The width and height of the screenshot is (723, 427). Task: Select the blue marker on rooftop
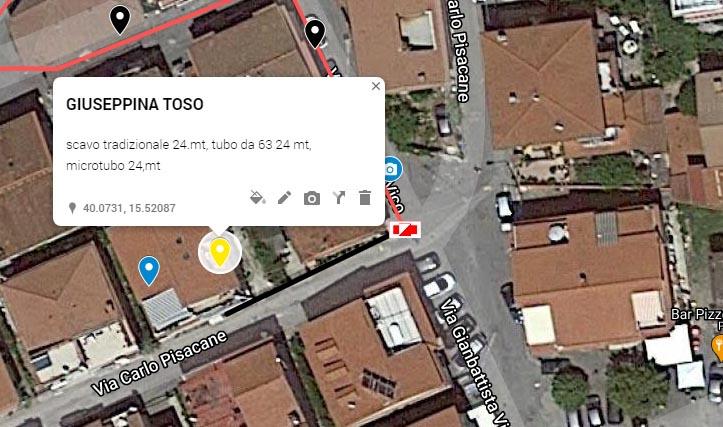(149, 271)
